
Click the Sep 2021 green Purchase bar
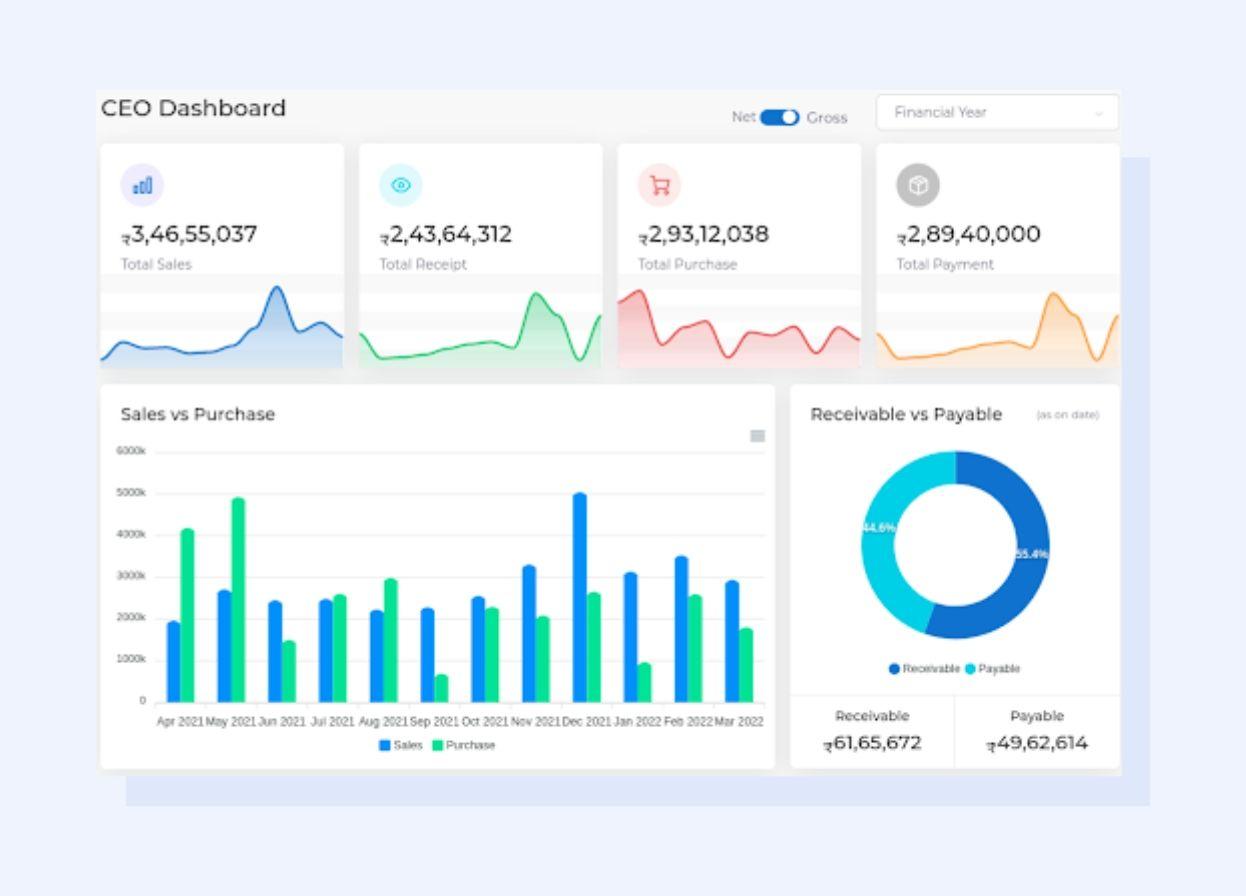point(441,688)
